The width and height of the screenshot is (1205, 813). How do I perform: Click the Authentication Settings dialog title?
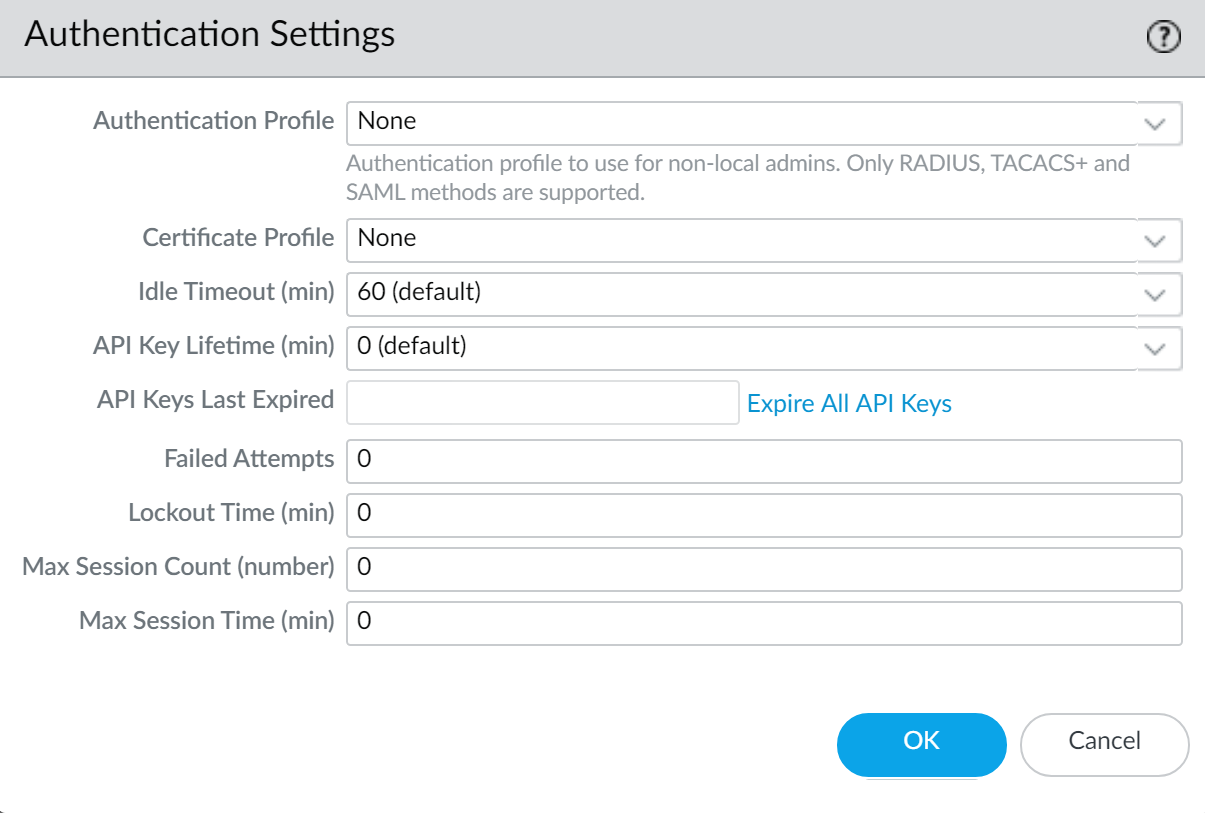[x=210, y=35]
